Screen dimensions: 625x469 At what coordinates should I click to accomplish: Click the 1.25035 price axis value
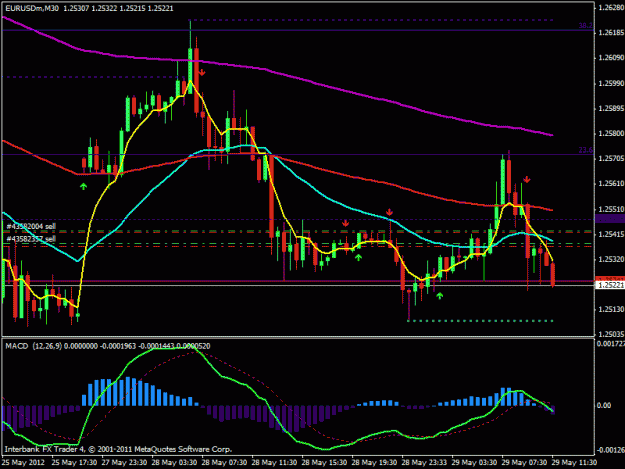click(611, 334)
